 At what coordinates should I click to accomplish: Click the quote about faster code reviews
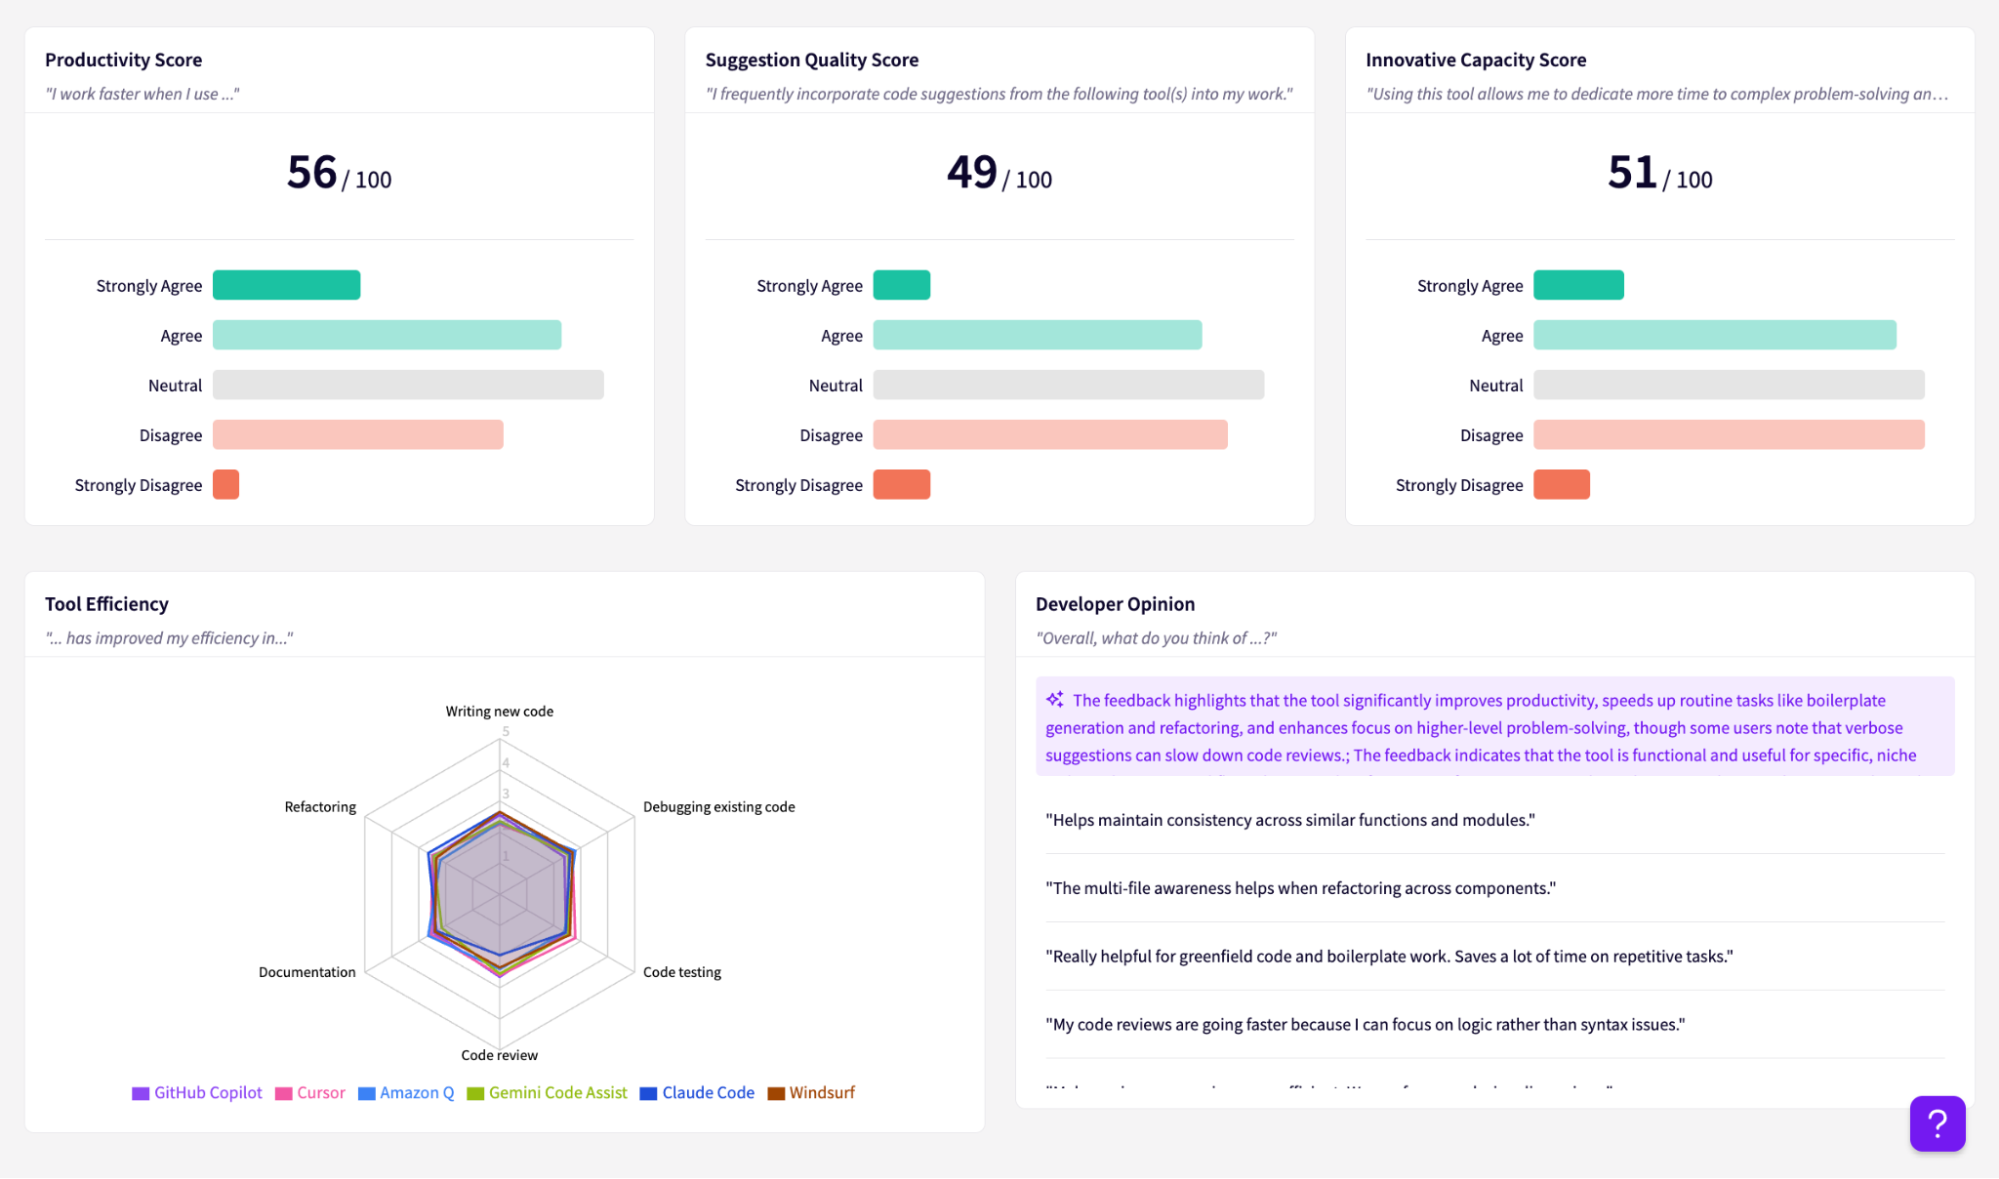point(1365,1024)
